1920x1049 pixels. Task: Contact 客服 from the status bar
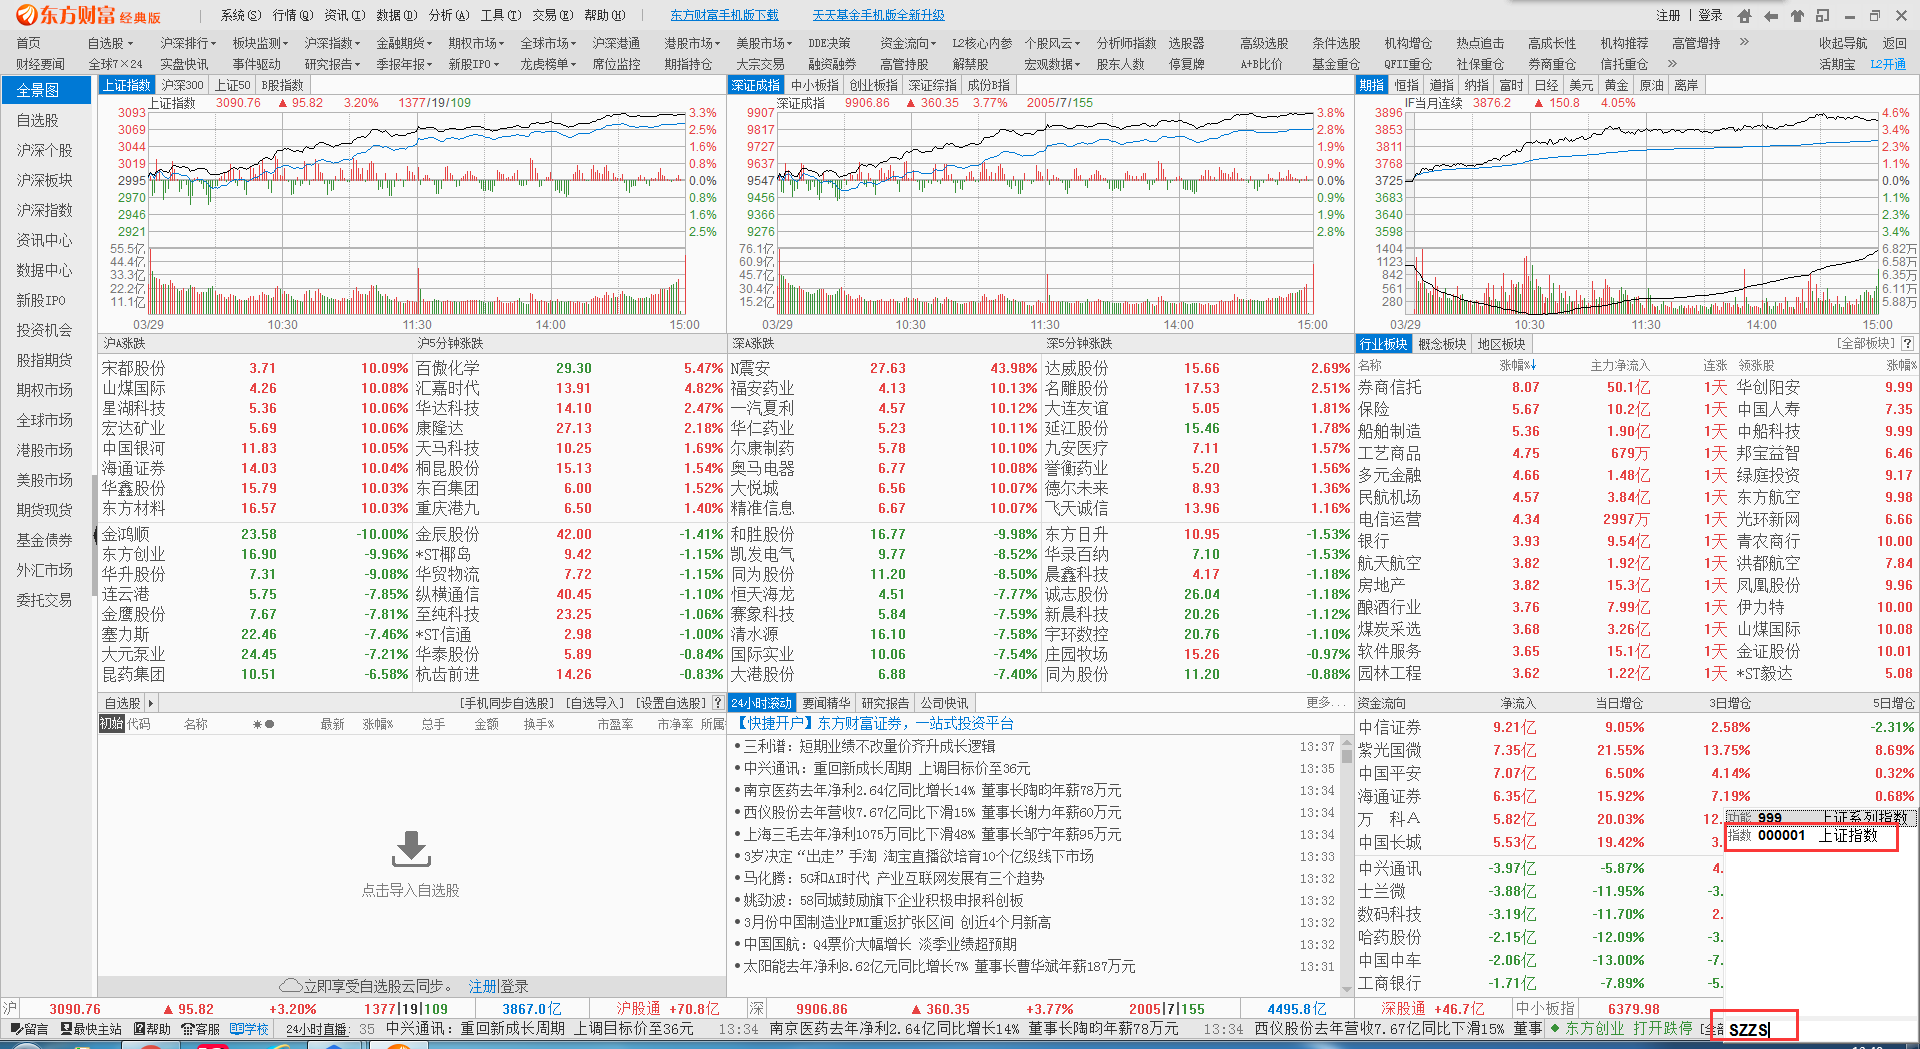click(x=201, y=1028)
